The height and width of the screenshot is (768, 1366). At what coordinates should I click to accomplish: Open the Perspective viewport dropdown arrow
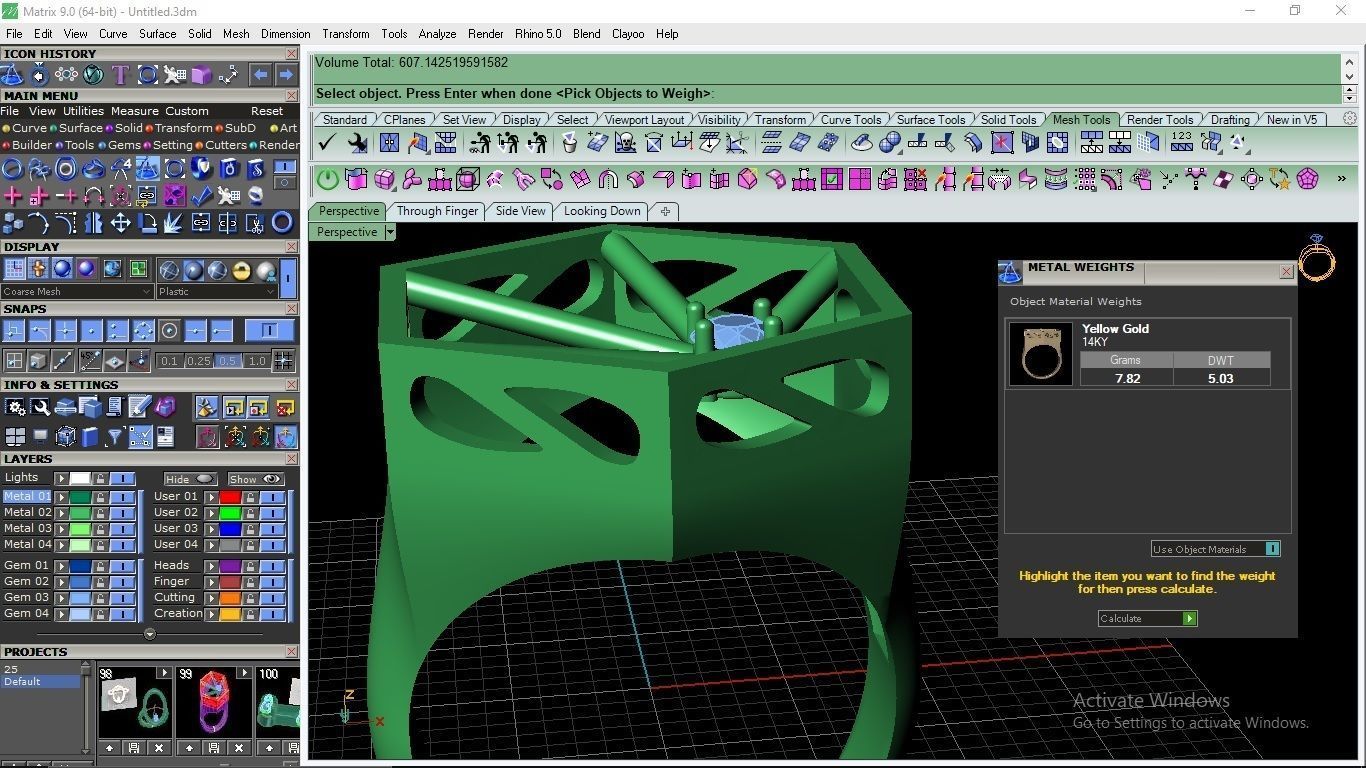[390, 232]
